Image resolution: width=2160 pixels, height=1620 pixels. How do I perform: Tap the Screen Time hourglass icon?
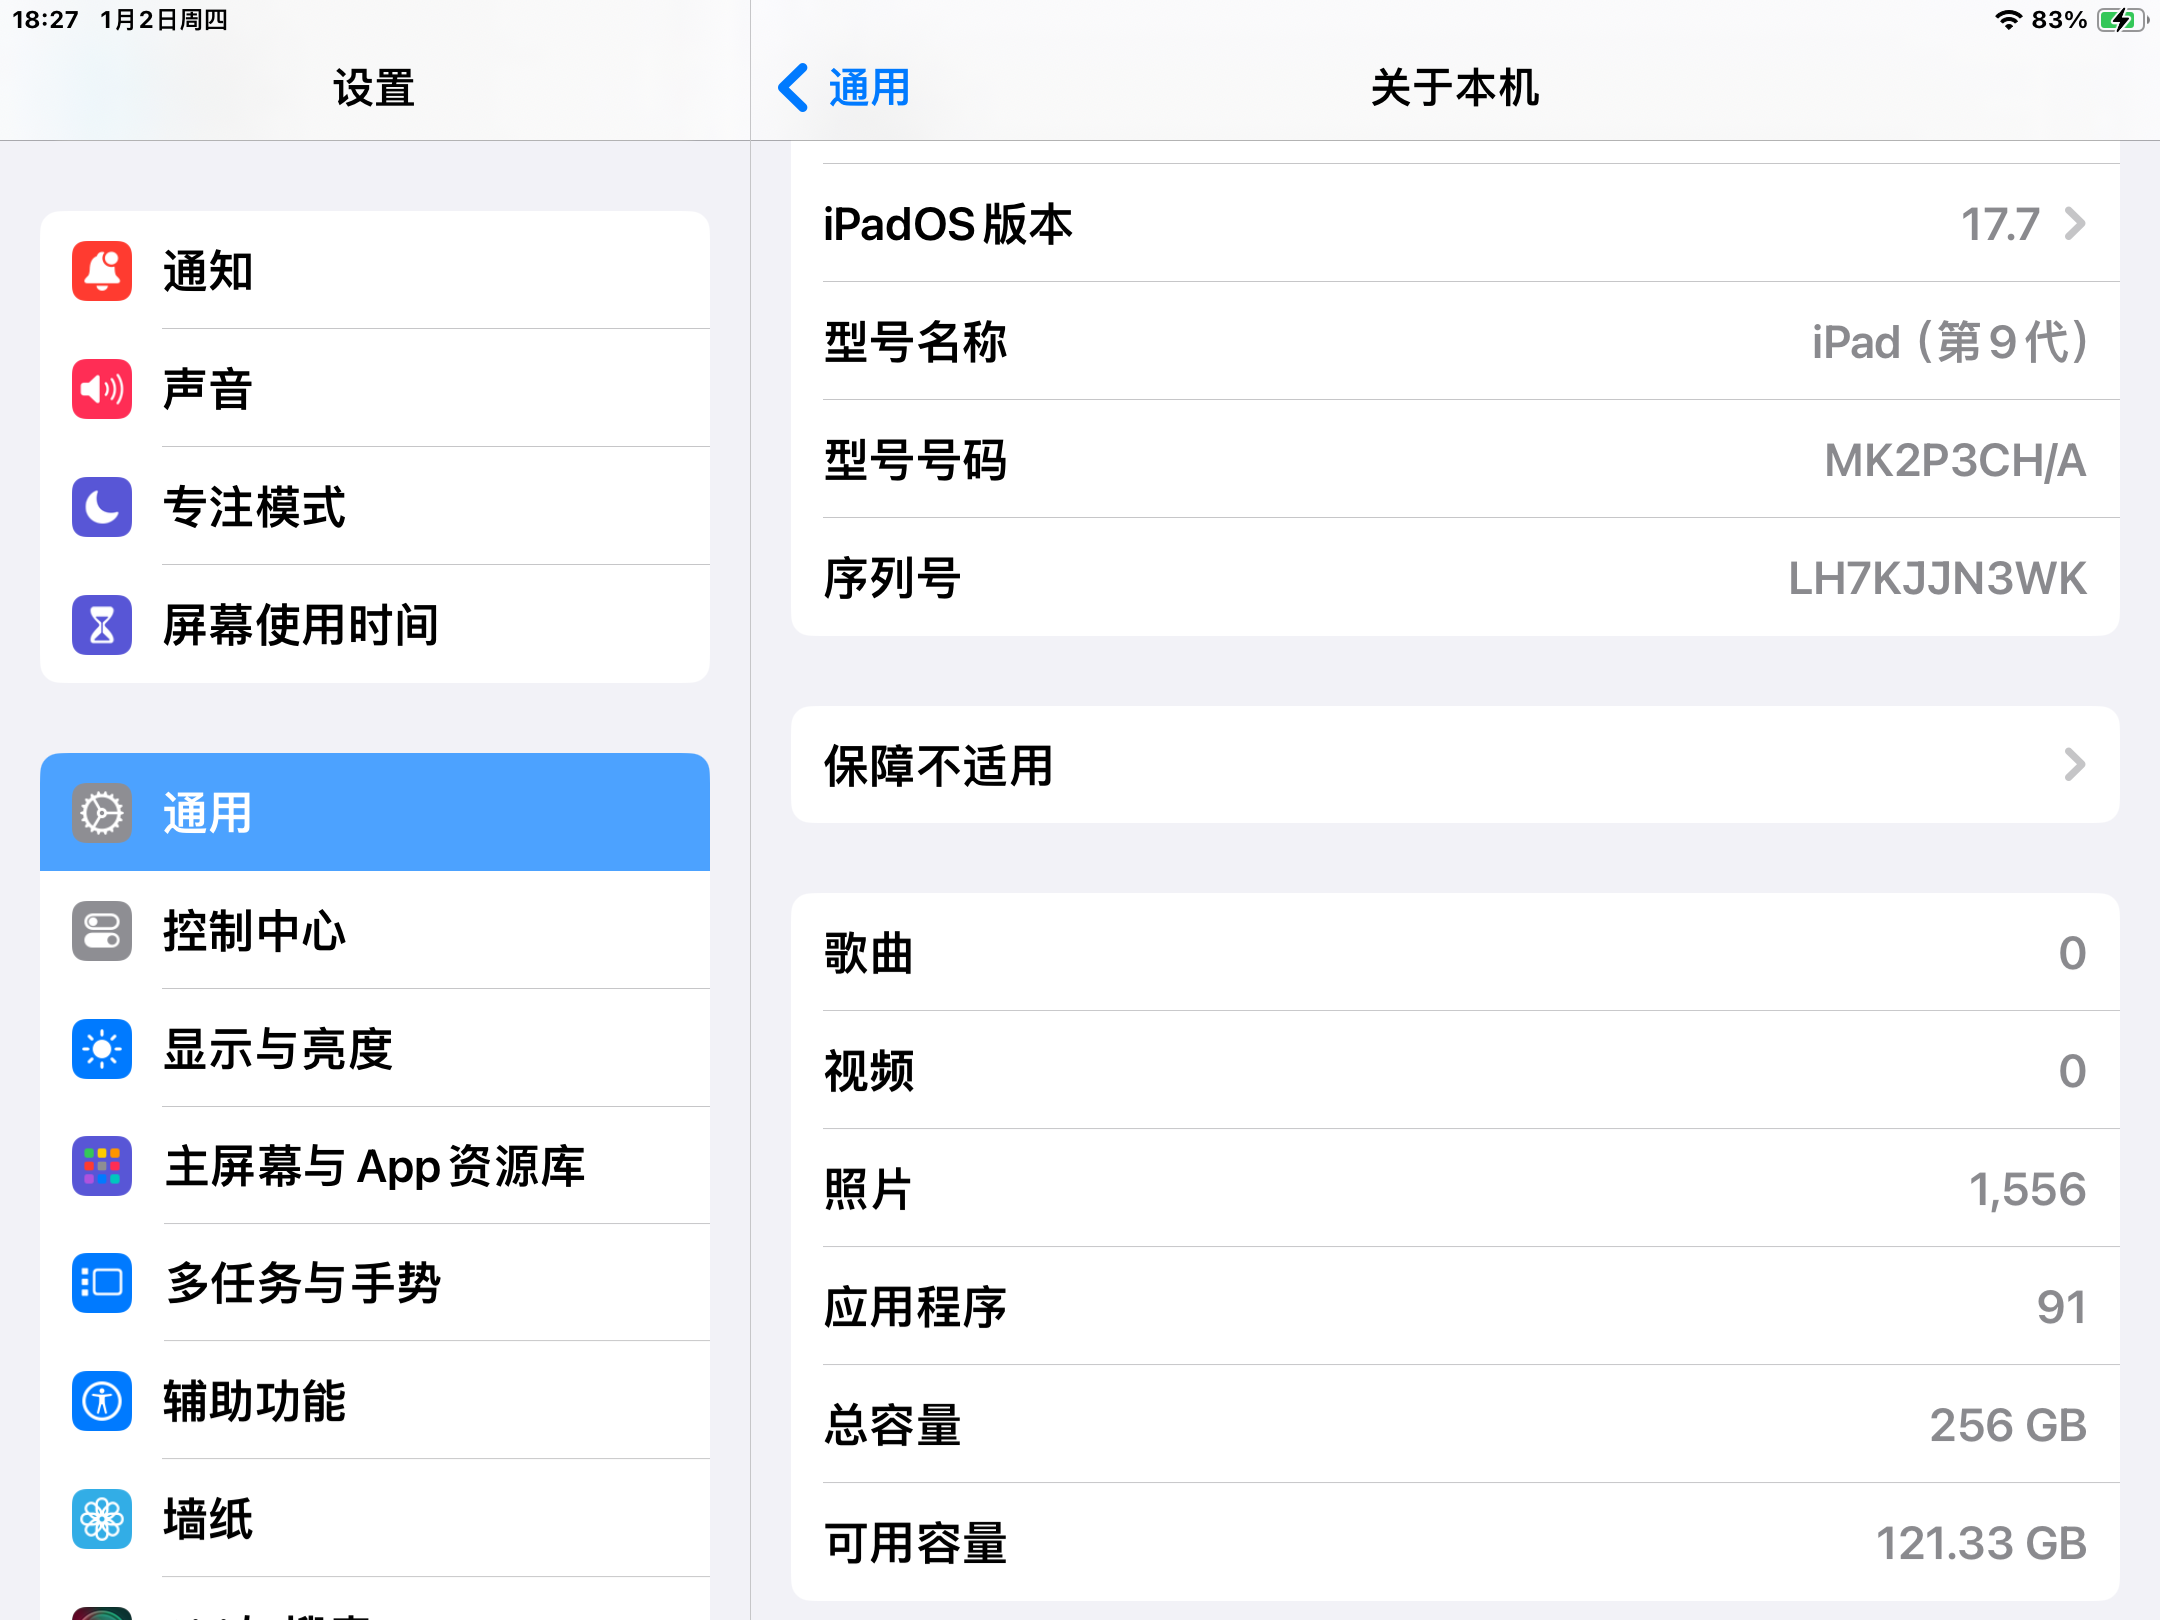click(x=102, y=625)
